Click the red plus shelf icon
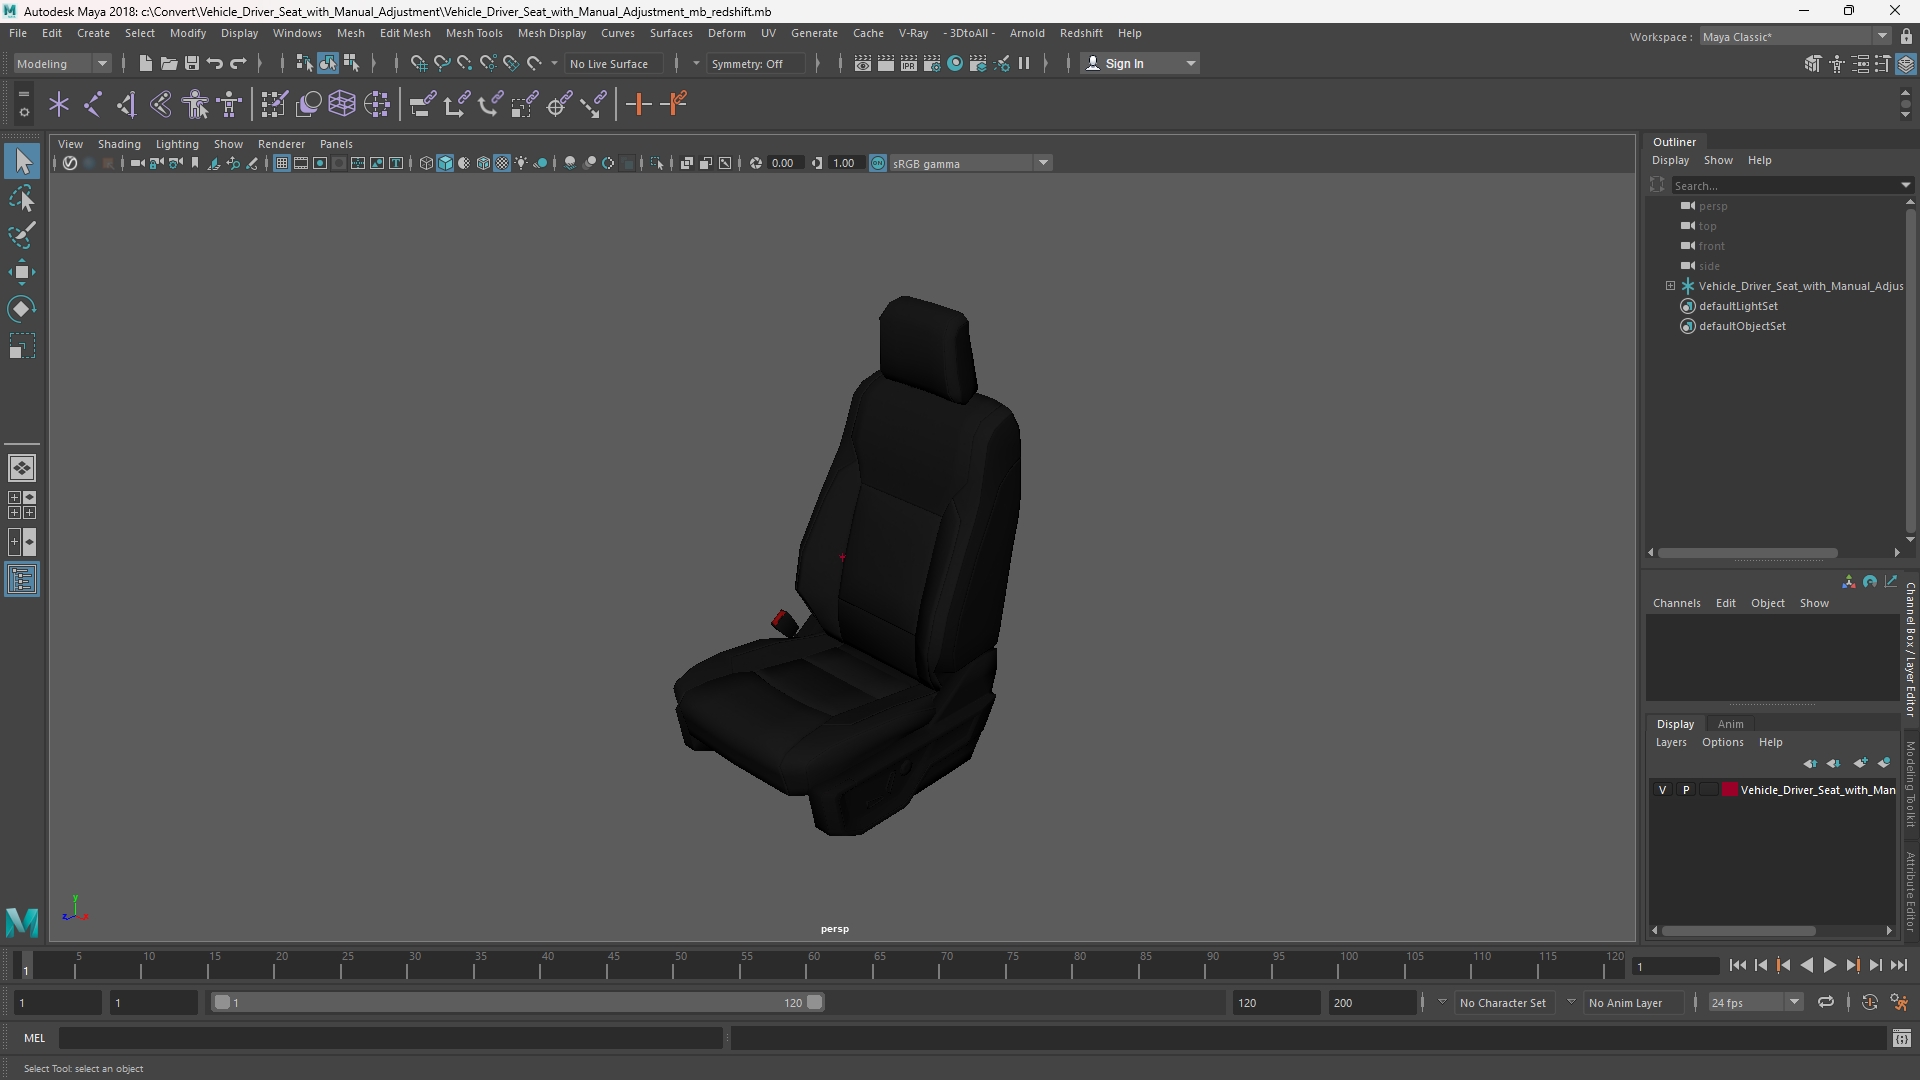The height and width of the screenshot is (1080, 1920). 638,104
